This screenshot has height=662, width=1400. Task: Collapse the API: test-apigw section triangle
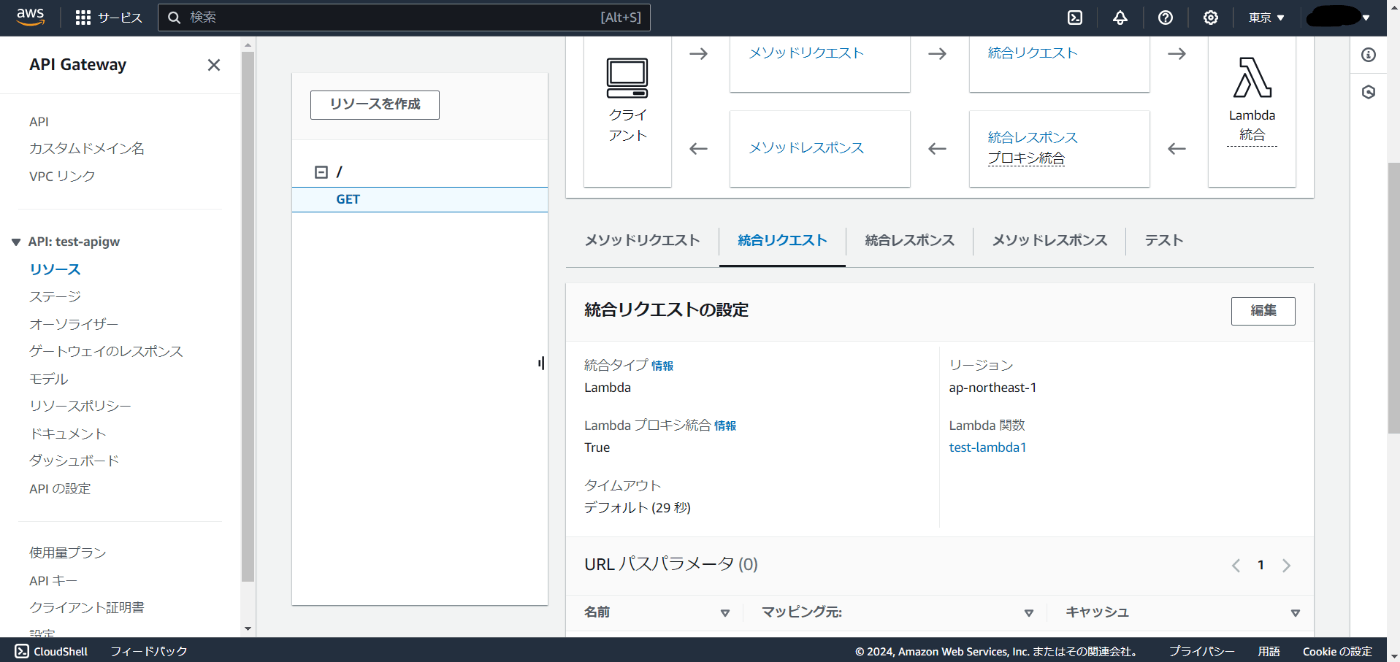(16, 242)
